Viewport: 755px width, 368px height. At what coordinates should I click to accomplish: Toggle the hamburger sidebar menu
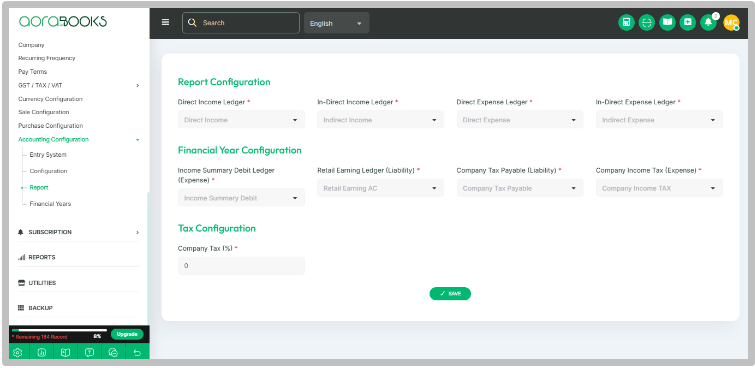[x=165, y=22]
